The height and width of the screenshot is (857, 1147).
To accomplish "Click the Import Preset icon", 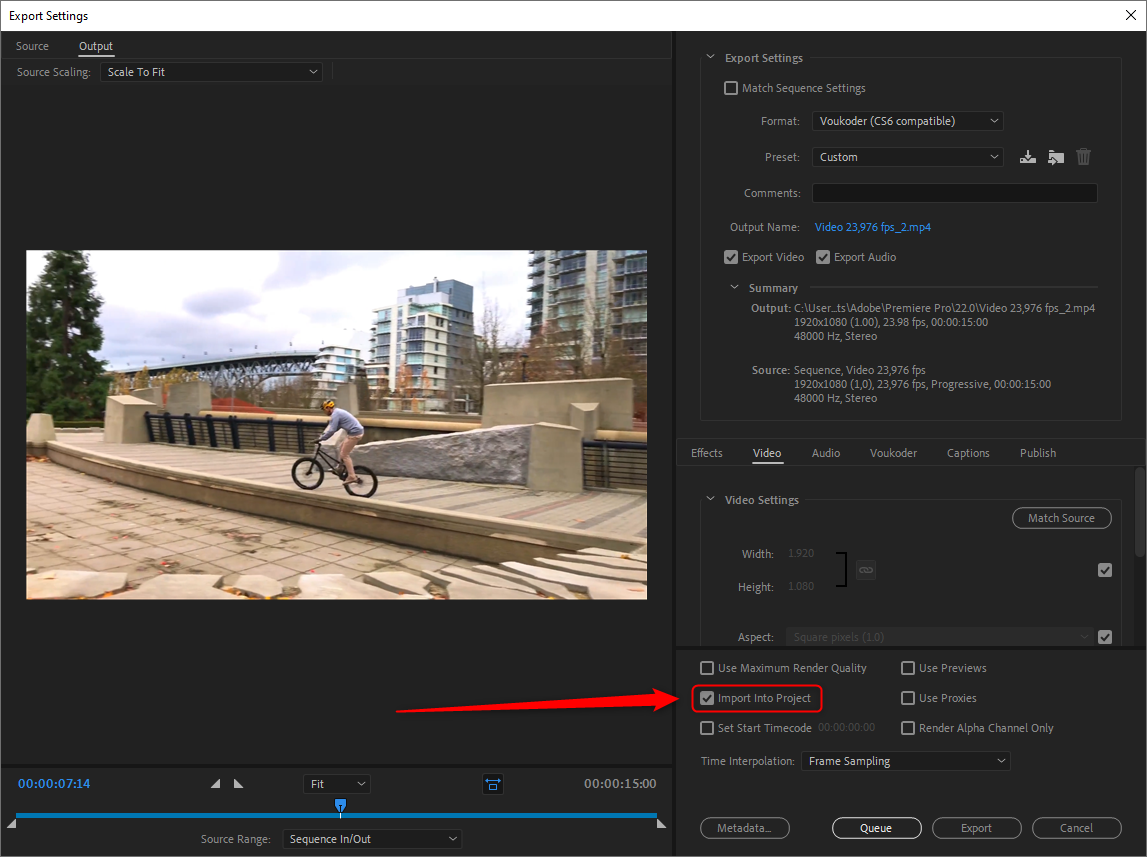I will point(1055,157).
